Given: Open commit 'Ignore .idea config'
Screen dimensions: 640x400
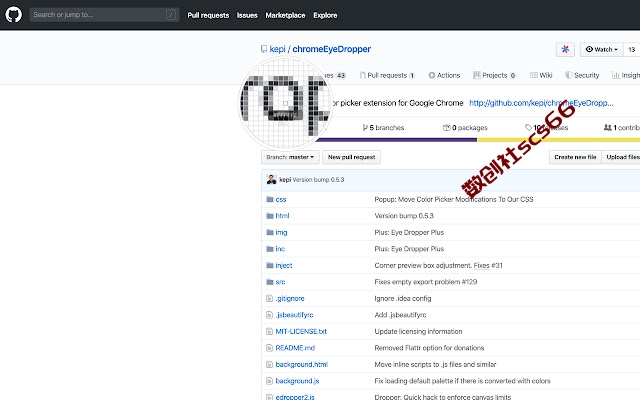Looking at the screenshot, I should tap(402, 298).
